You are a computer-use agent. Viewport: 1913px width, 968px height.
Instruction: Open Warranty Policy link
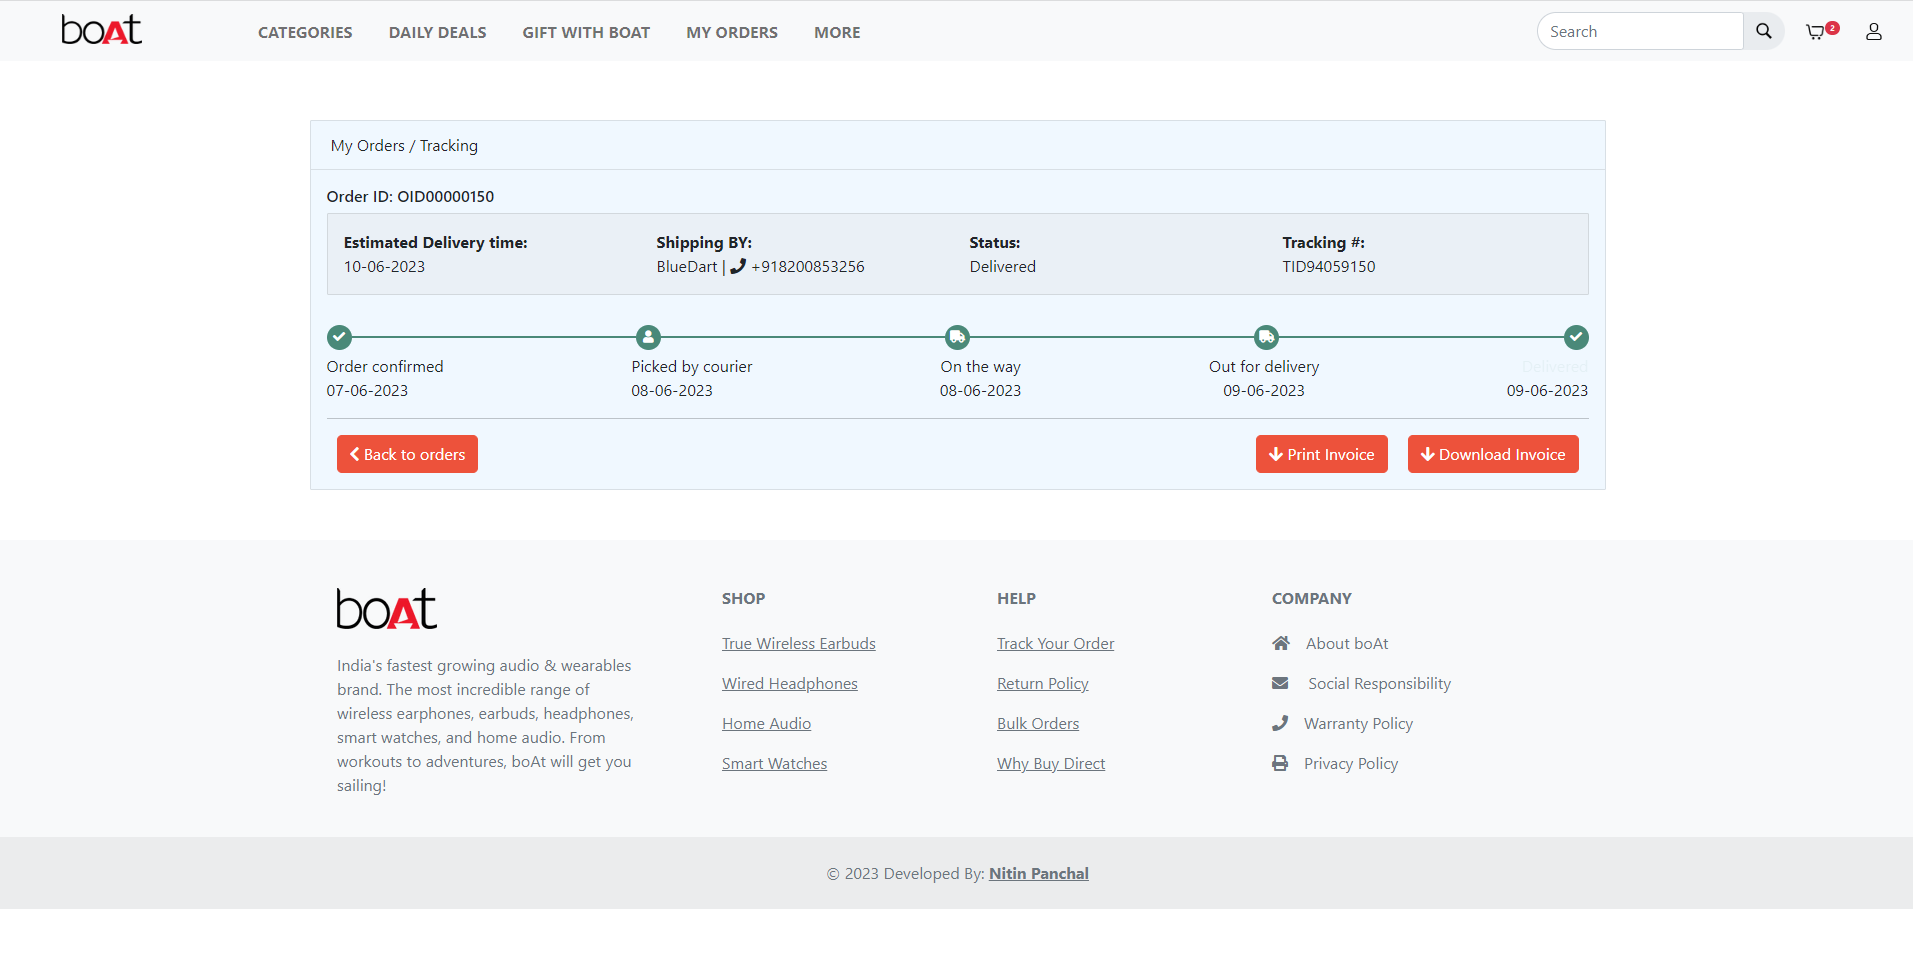tap(1358, 723)
